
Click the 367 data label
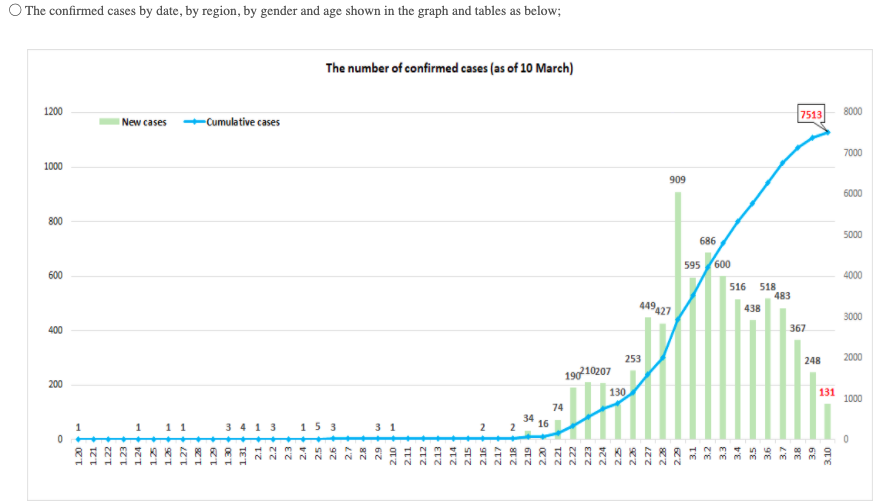coord(797,328)
